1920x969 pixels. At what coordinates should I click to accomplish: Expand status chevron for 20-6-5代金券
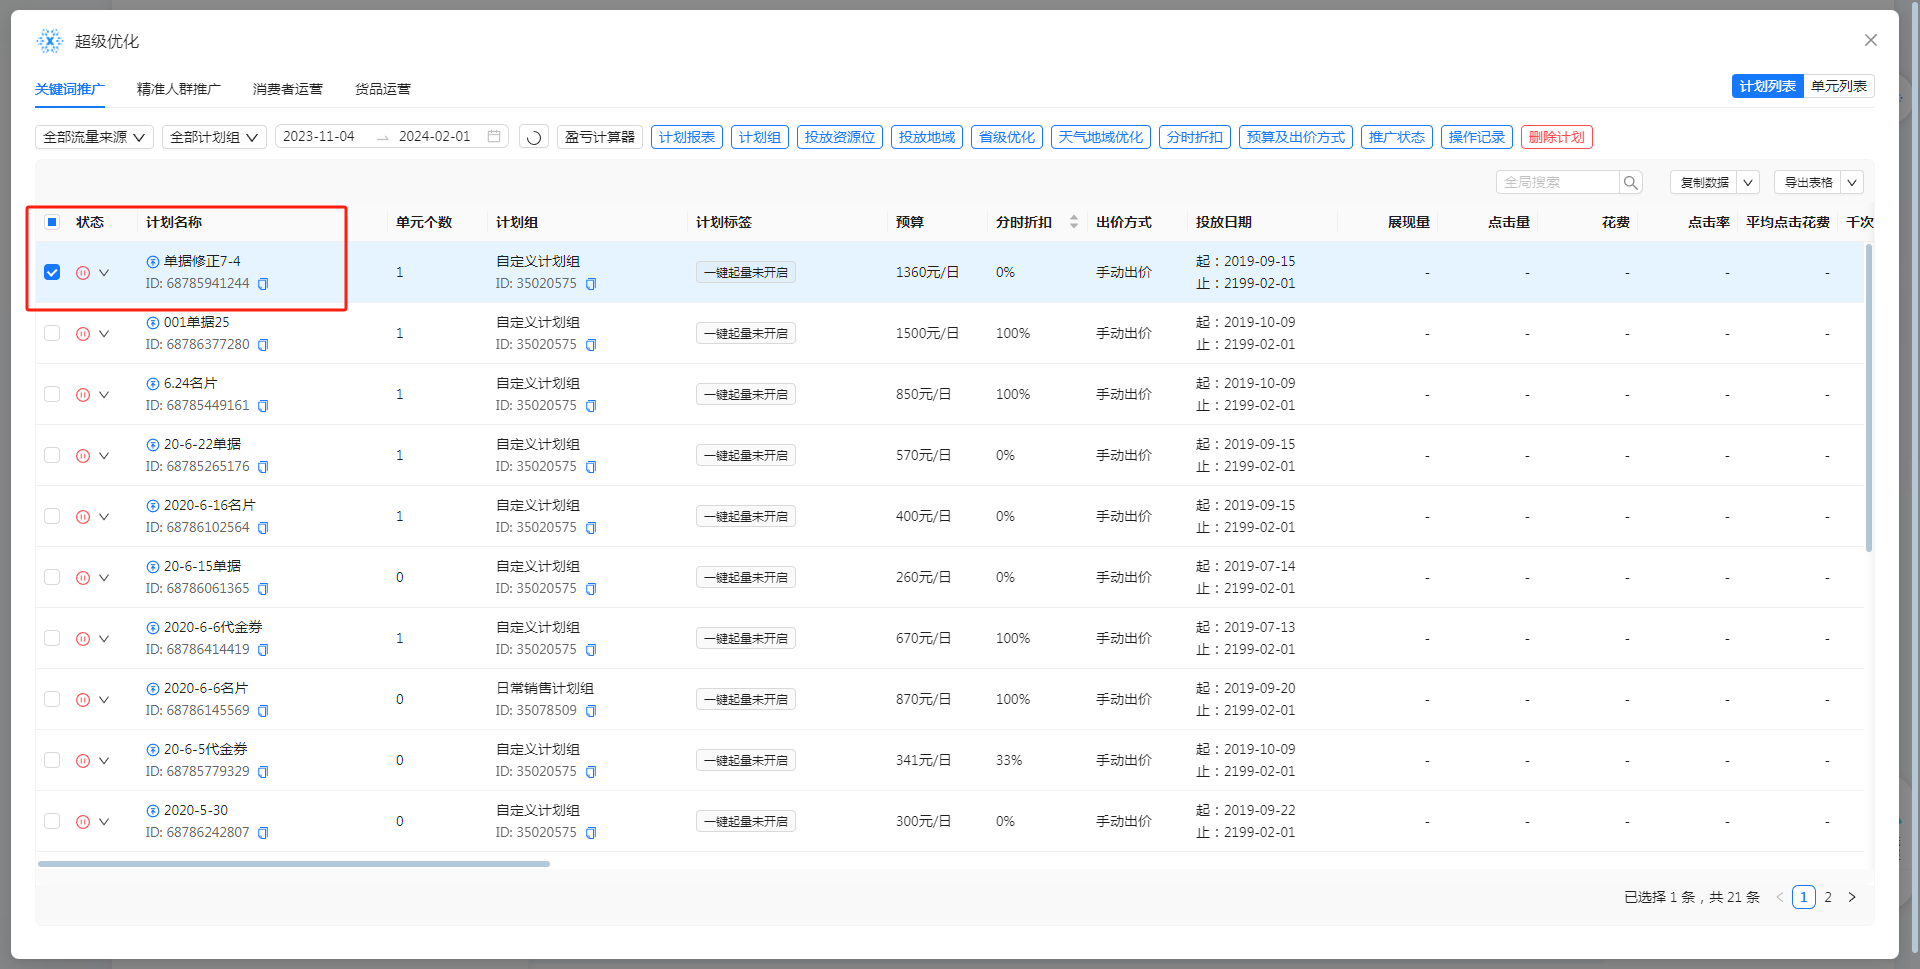click(x=104, y=761)
